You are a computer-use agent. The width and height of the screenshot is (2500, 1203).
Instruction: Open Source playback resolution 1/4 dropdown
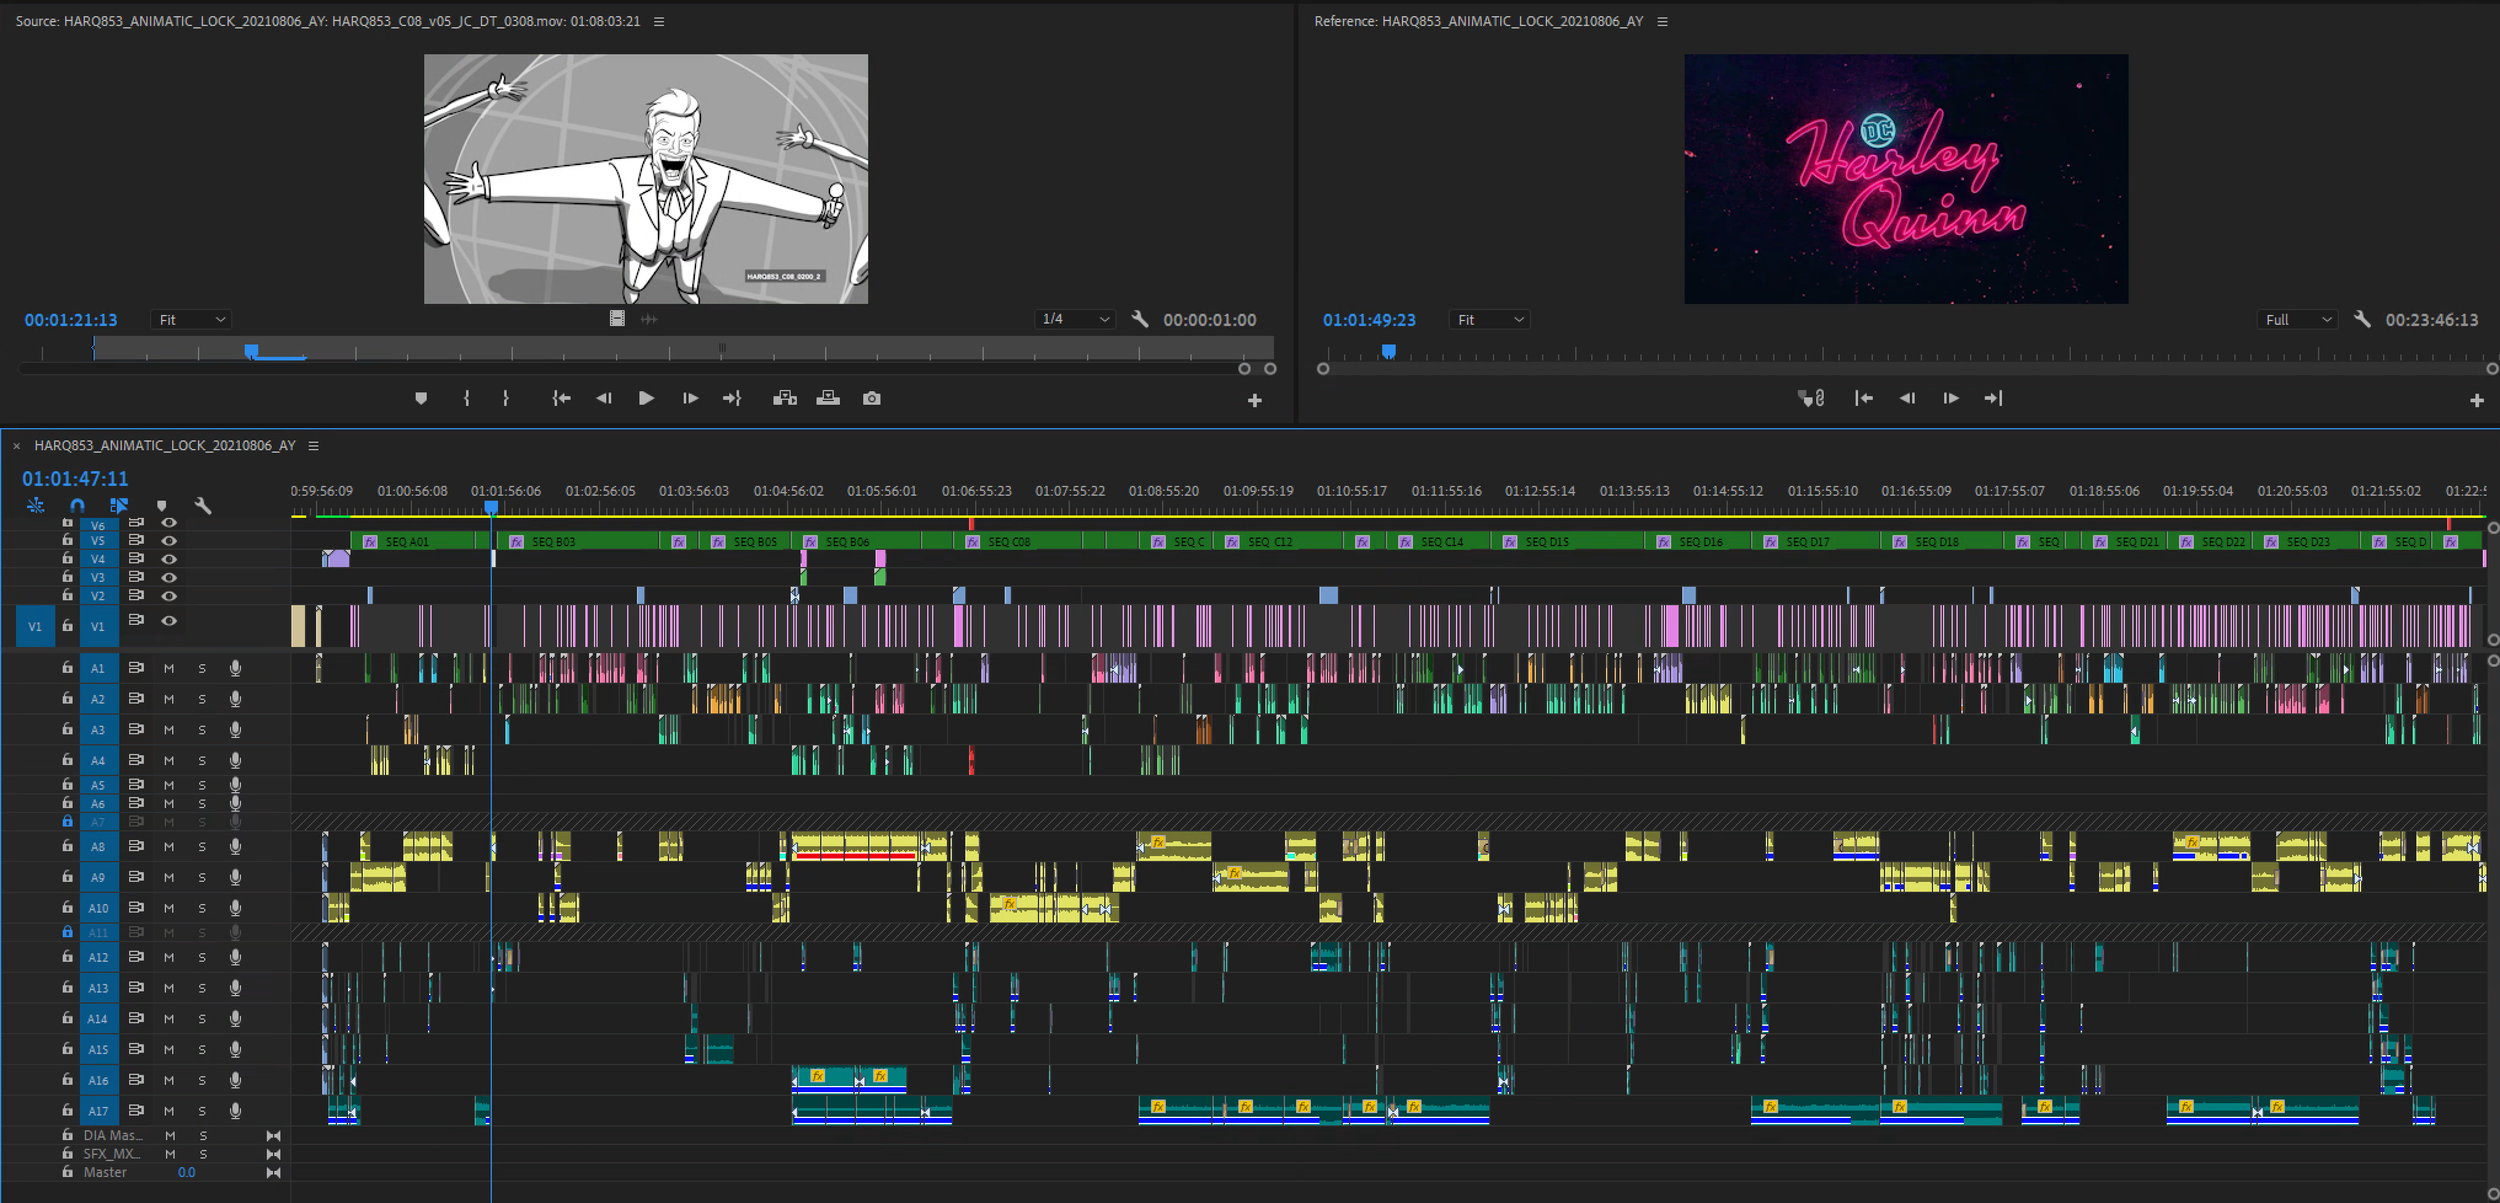(x=1075, y=319)
